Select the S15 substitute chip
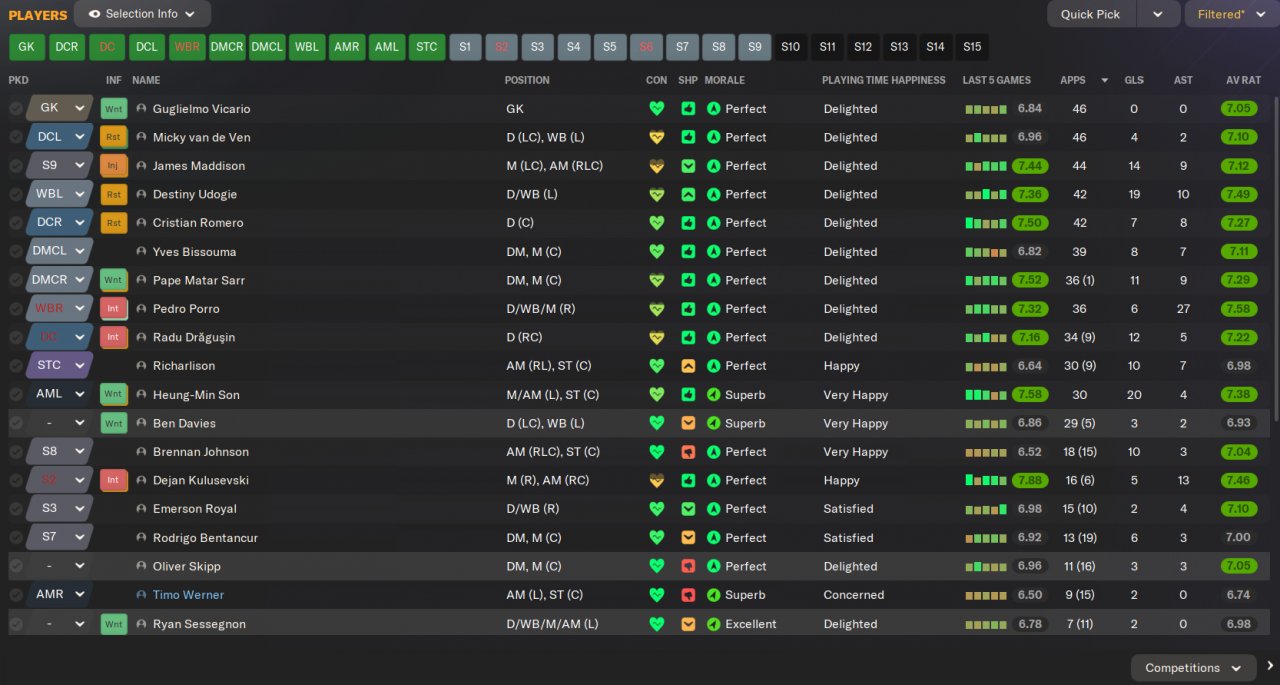1280x685 pixels. 971,47
